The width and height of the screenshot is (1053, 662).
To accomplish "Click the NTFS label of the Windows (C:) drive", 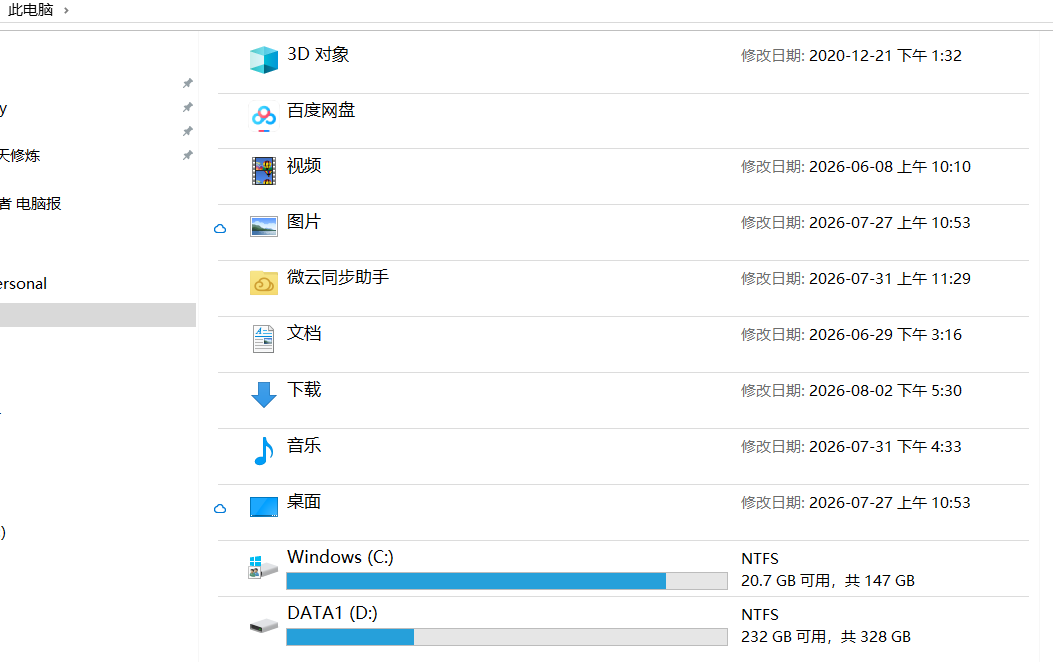I will click(x=760, y=559).
